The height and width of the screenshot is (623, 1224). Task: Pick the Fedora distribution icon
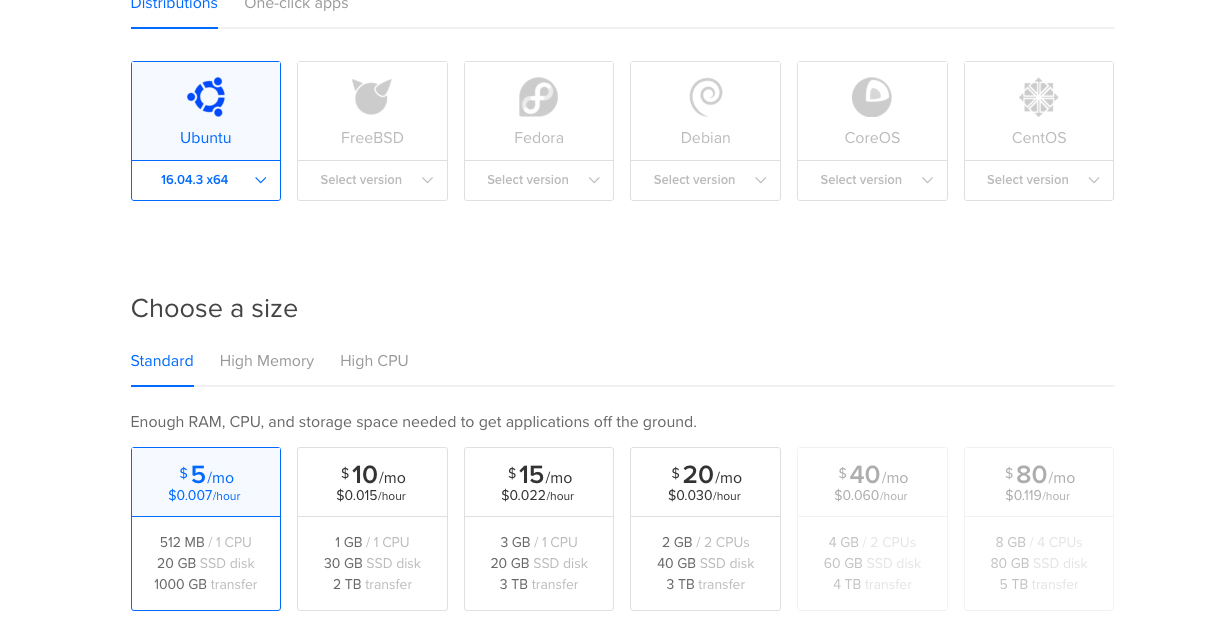pyautogui.click(x=539, y=97)
